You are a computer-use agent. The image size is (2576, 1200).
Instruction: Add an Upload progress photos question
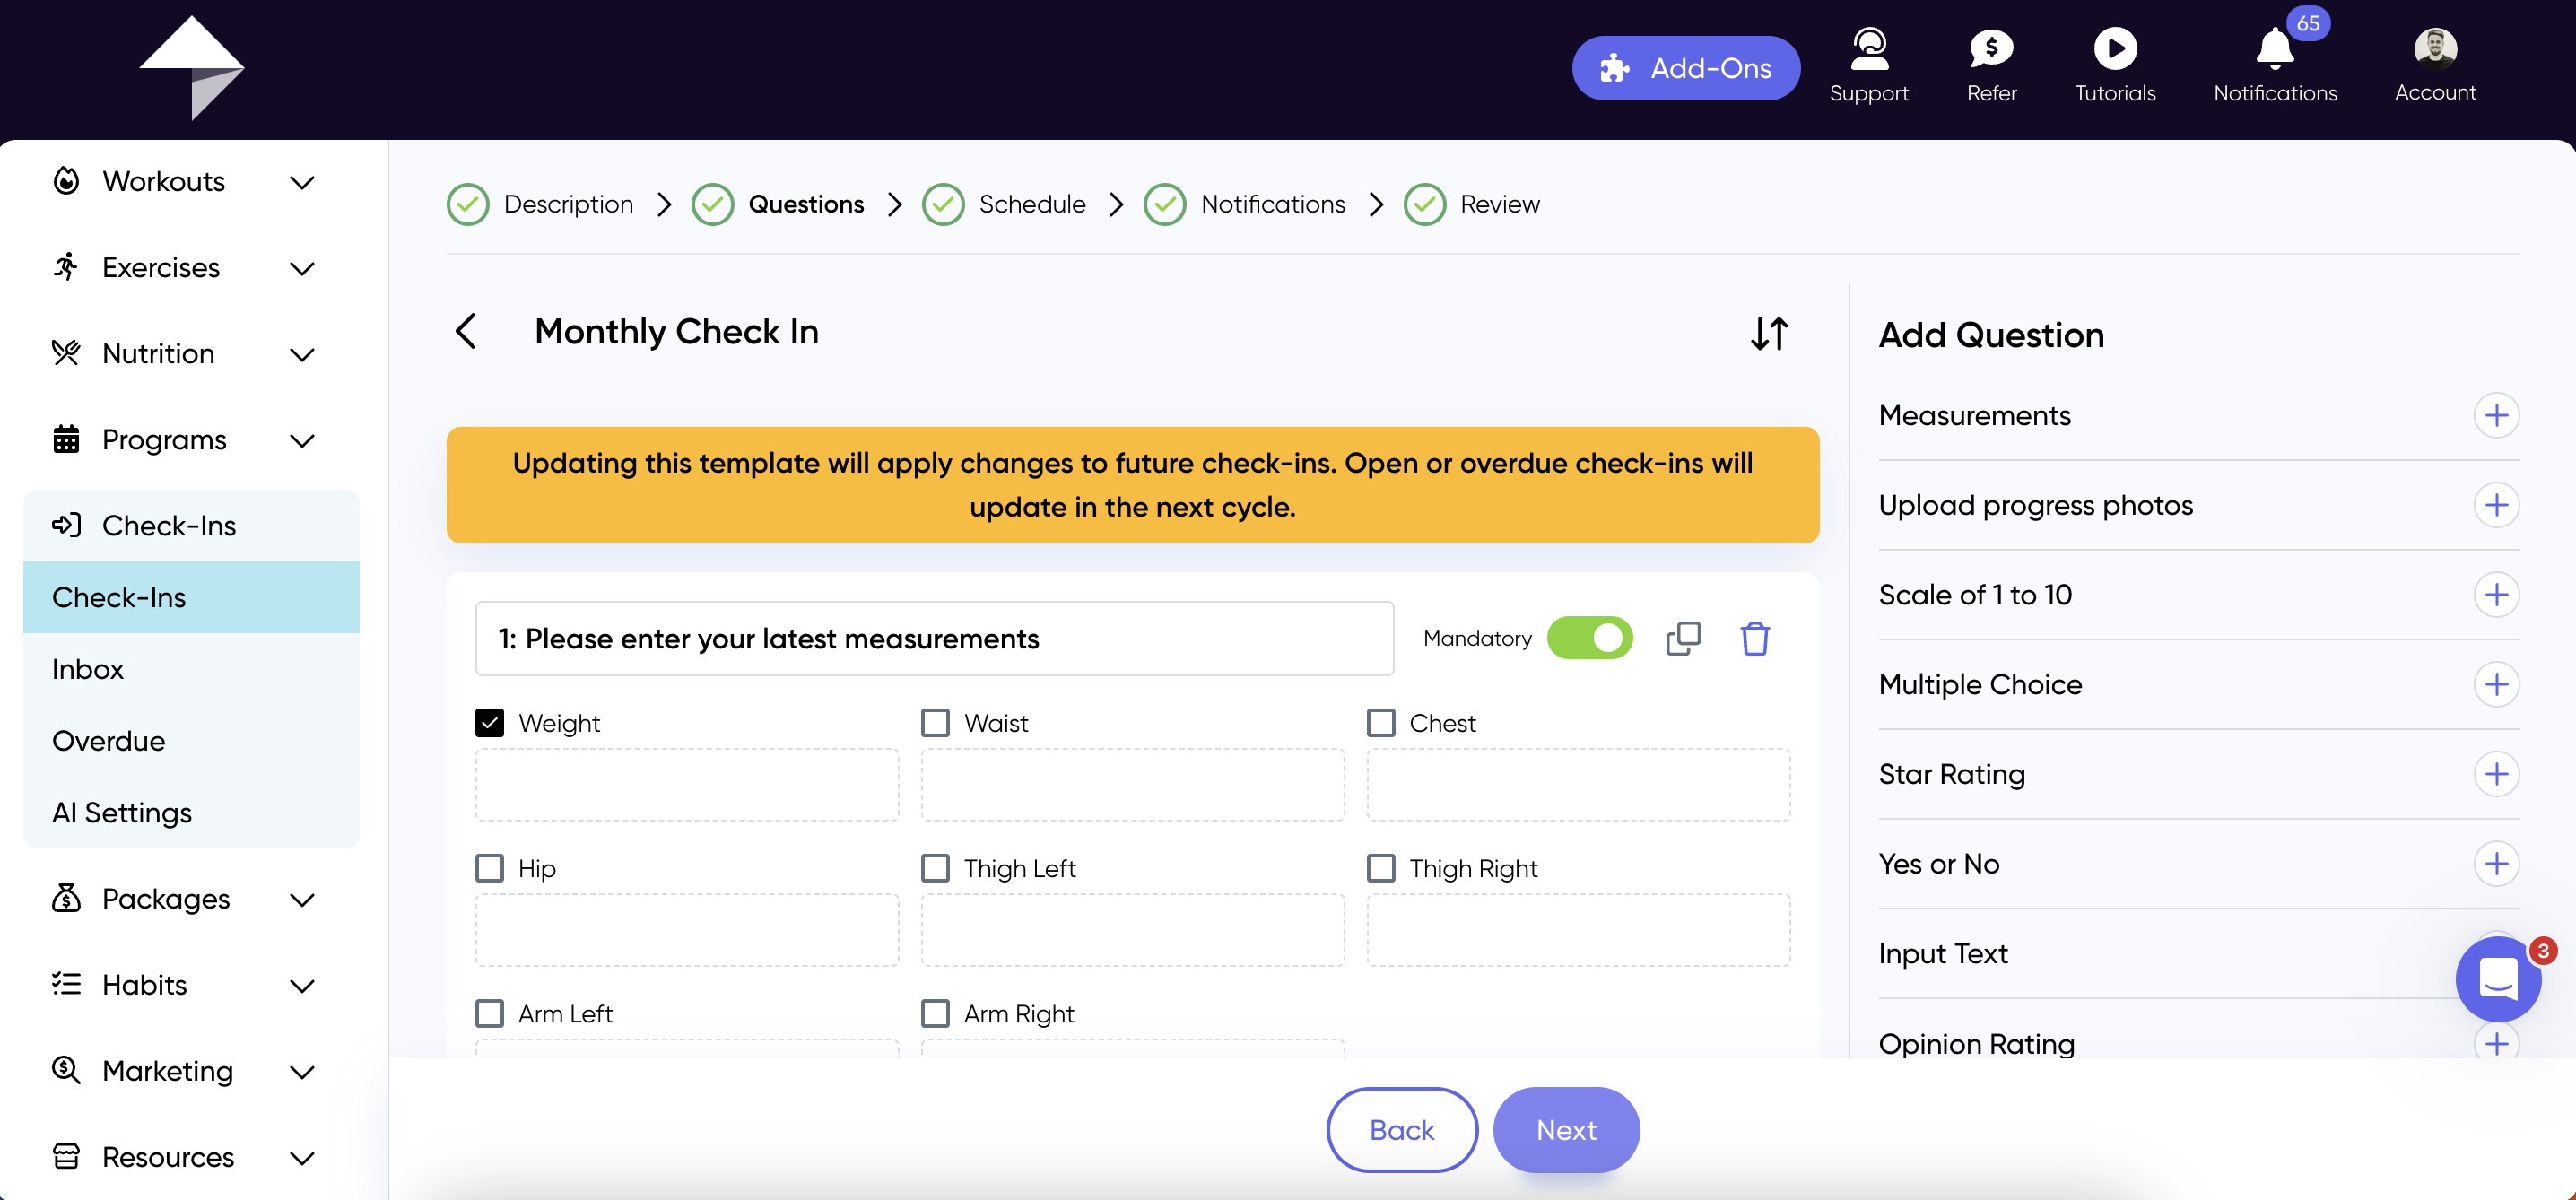click(x=2496, y=505)
